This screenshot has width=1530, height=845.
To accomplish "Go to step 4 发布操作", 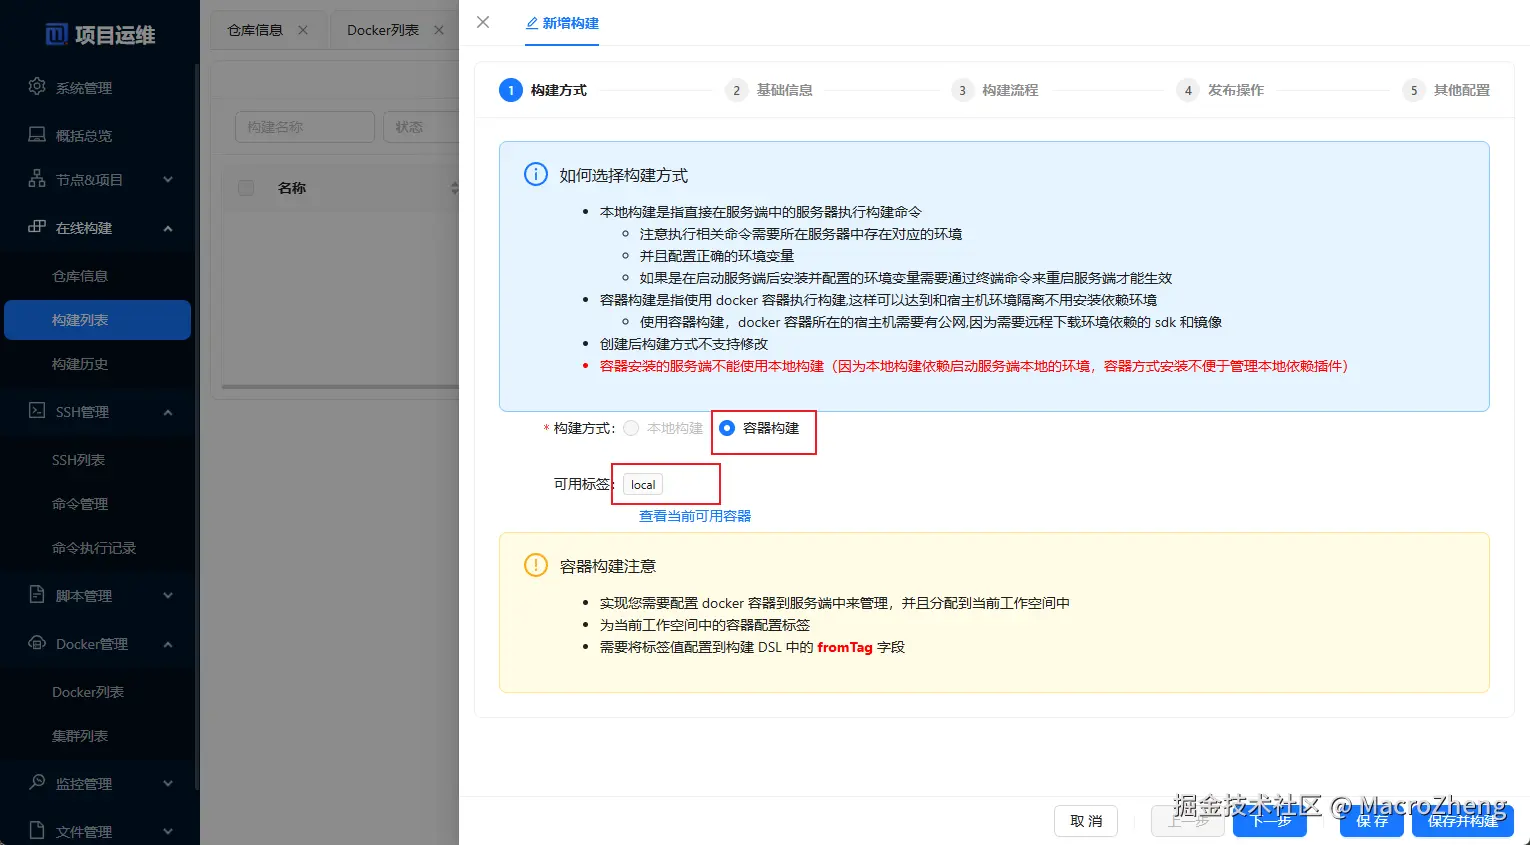I will tap(1220, 90).
